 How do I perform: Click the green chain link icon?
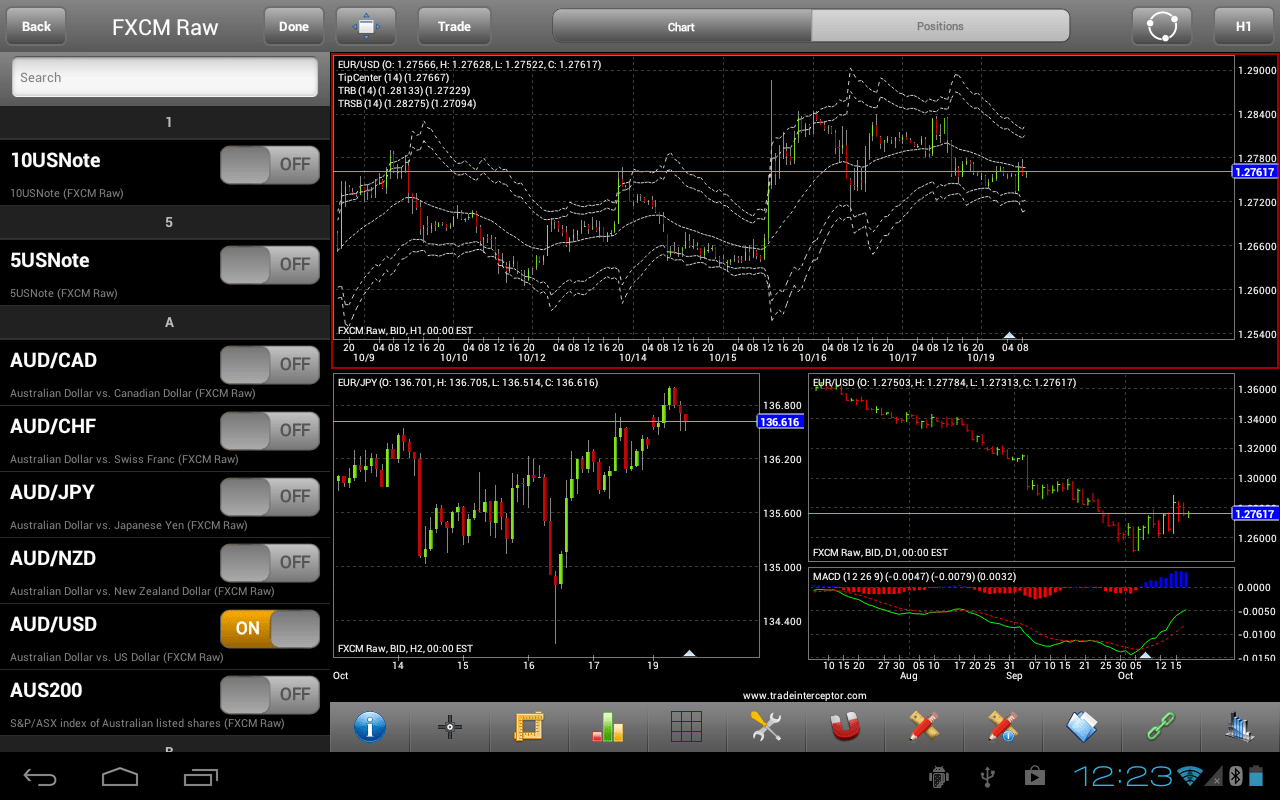1161,727
